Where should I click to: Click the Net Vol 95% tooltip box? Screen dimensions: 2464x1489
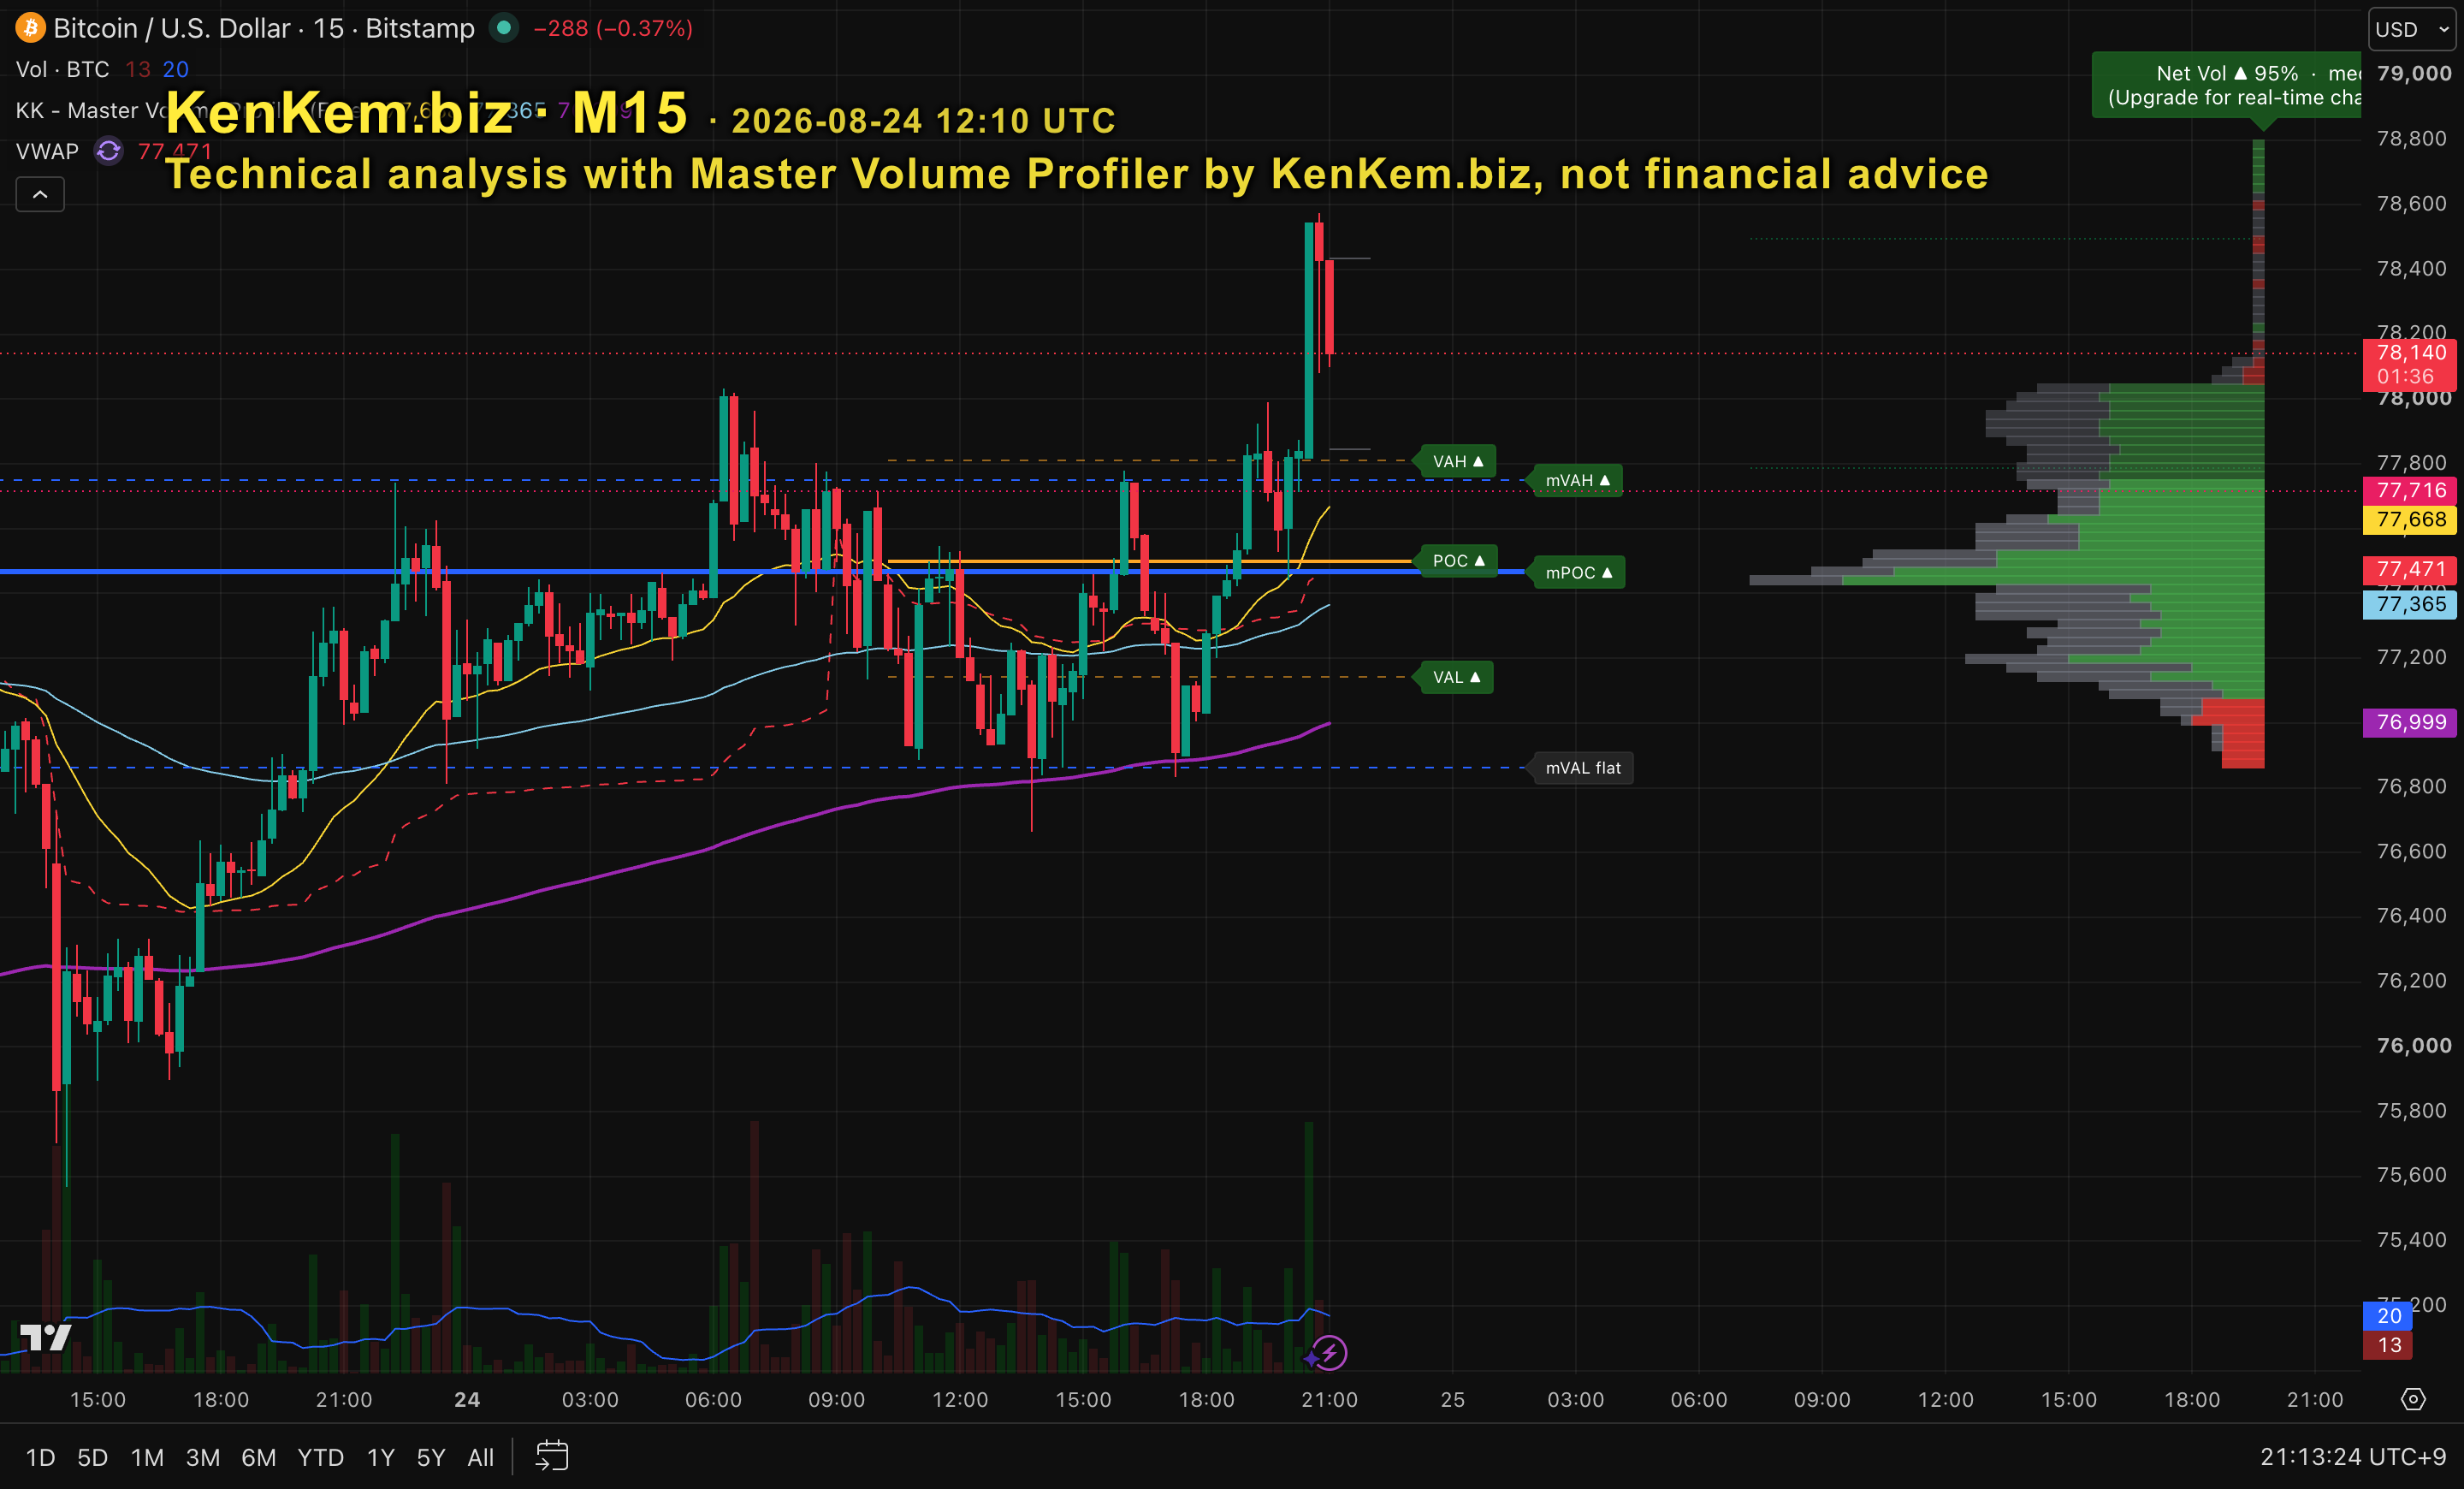(2227, 85)
